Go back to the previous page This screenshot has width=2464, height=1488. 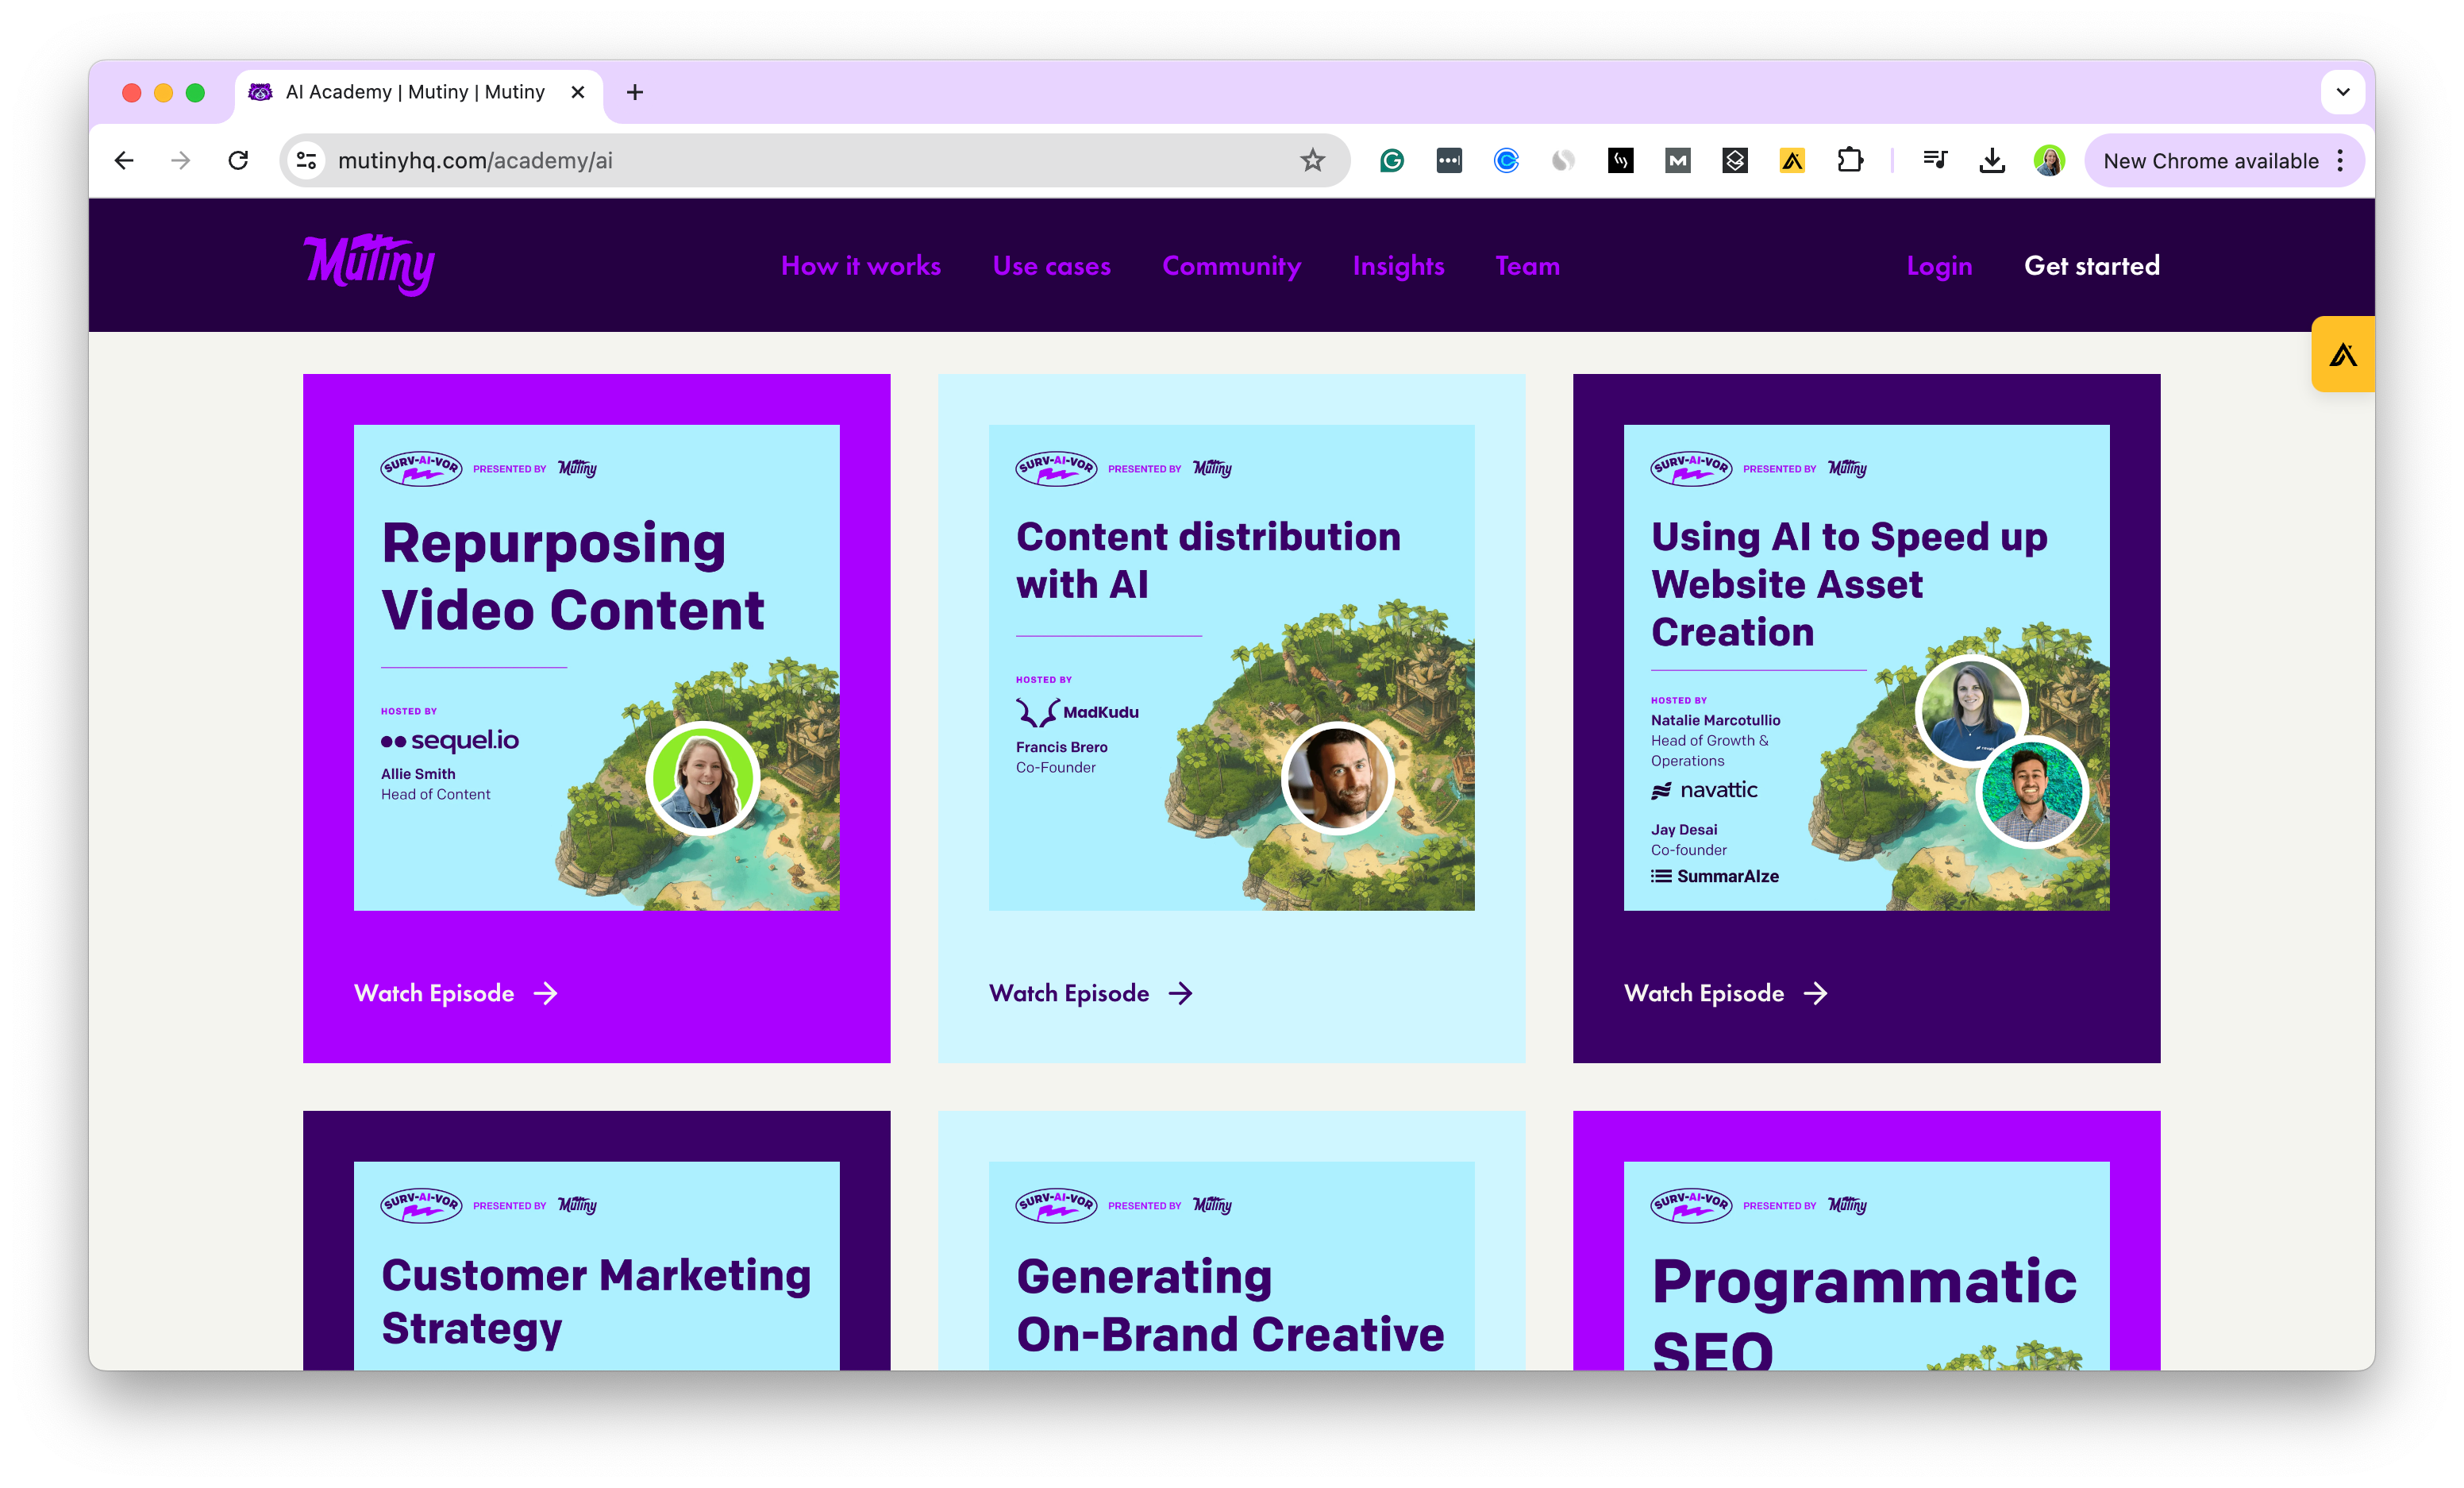pyautogui.click(x=124, y=160)
